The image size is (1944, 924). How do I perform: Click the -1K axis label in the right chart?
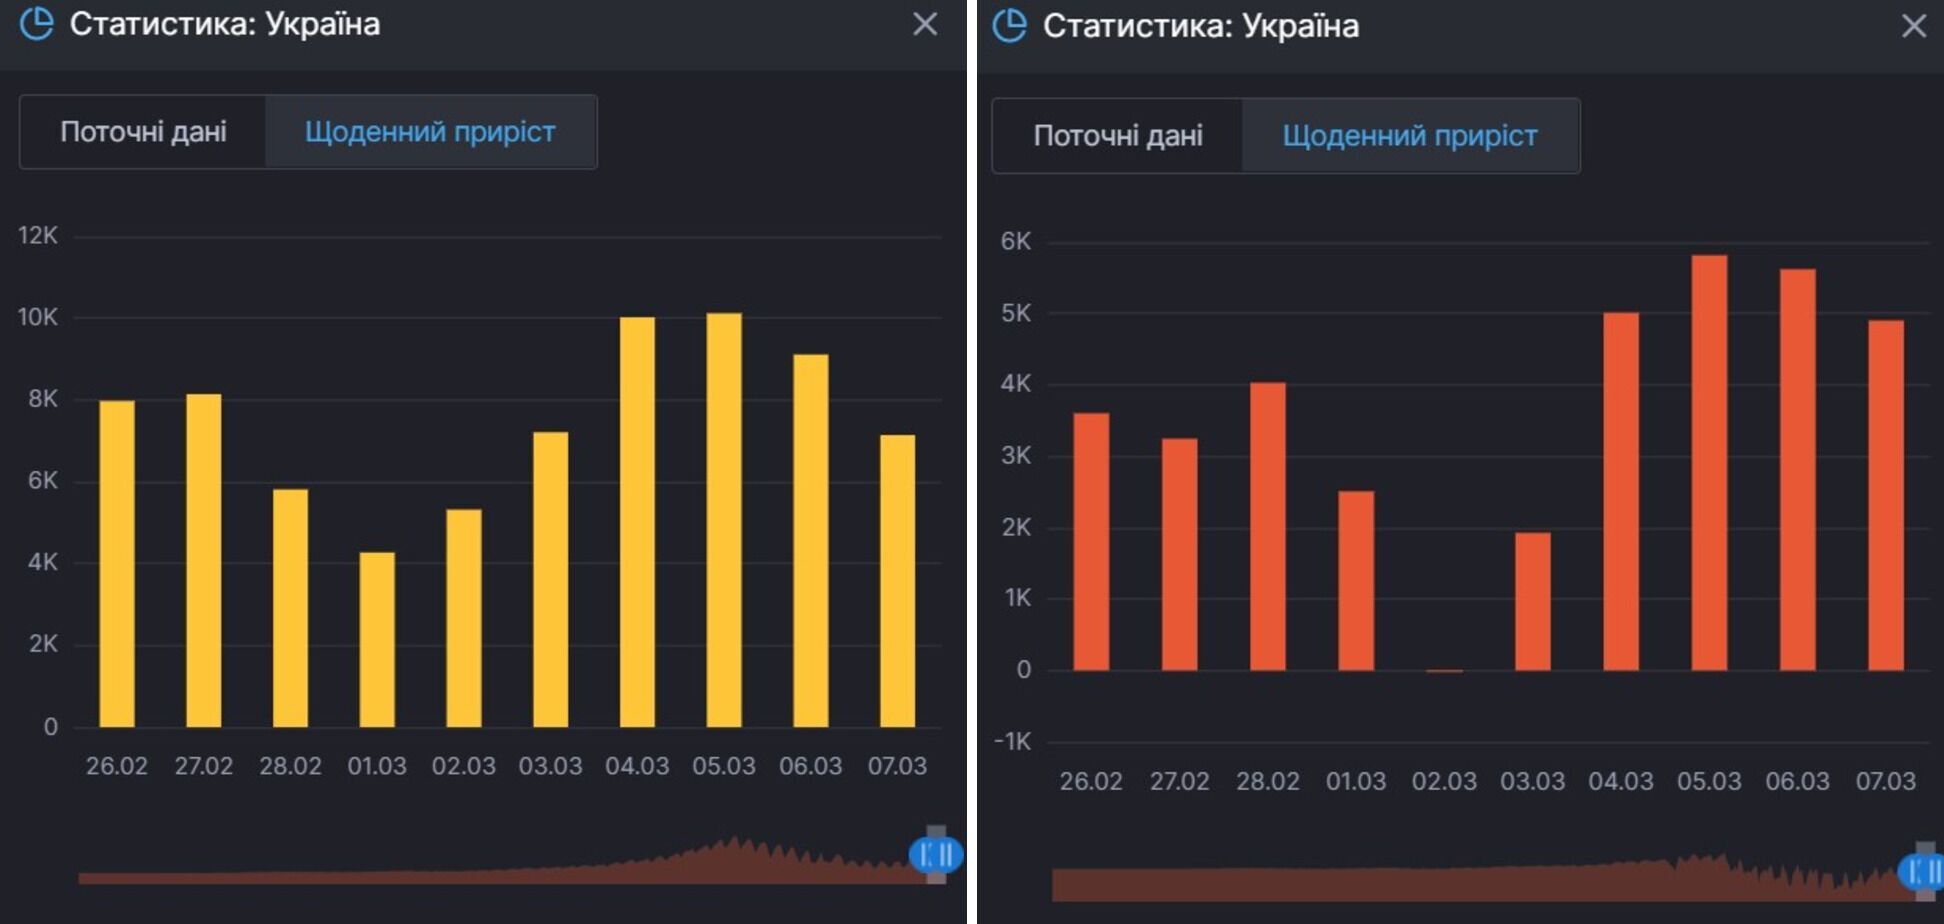(x=1012, y=742)
